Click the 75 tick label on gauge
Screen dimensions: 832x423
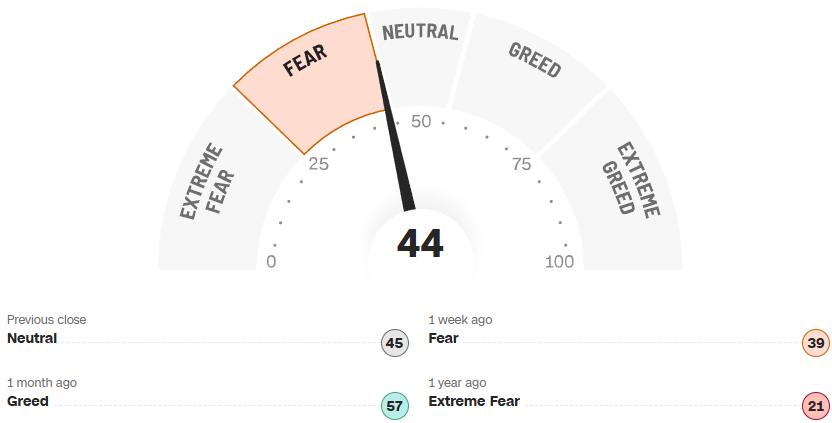[x=521, y=164]
